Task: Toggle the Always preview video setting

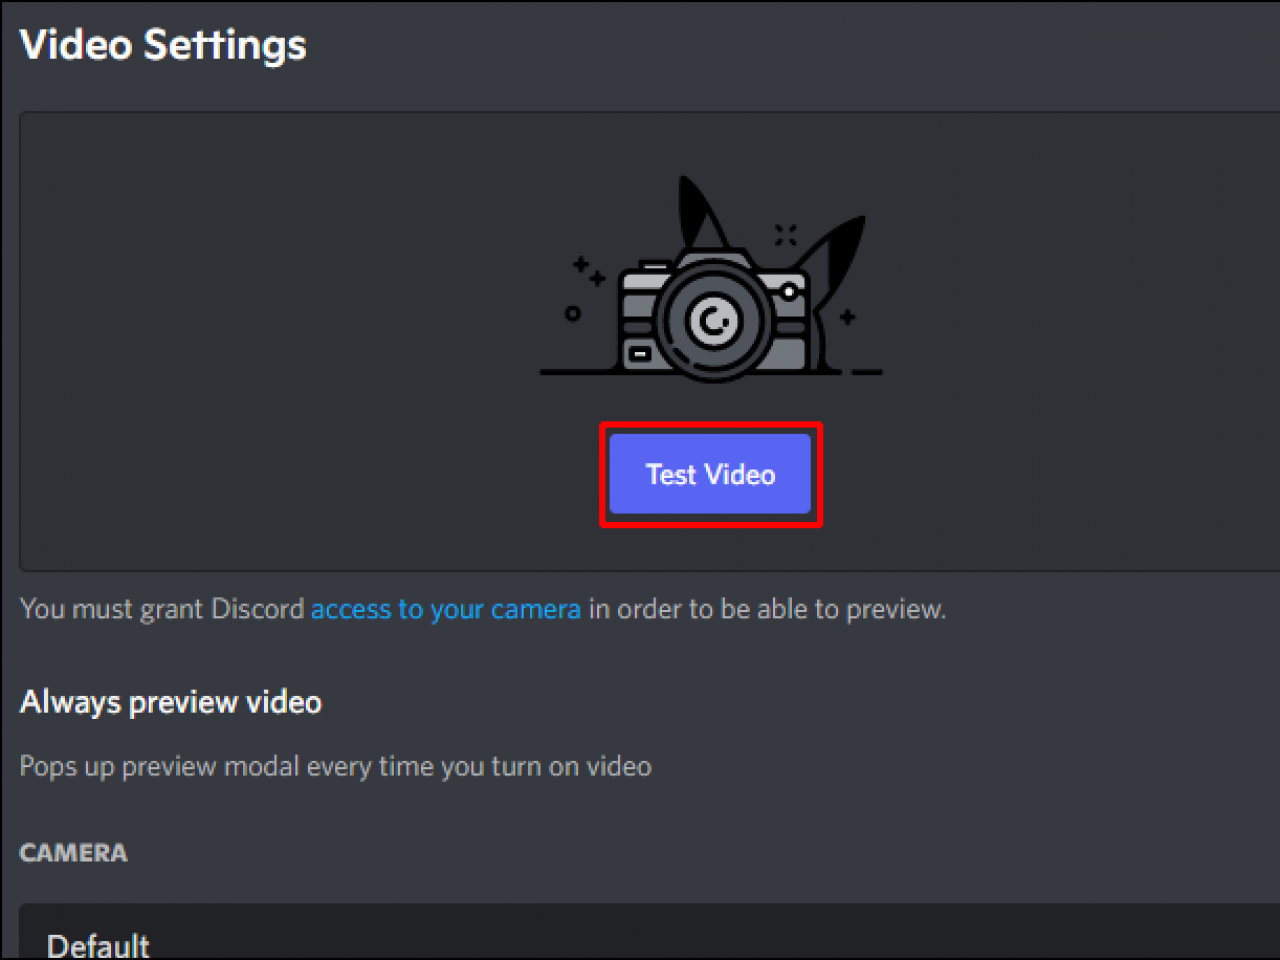Action: [x=170, y=701]
